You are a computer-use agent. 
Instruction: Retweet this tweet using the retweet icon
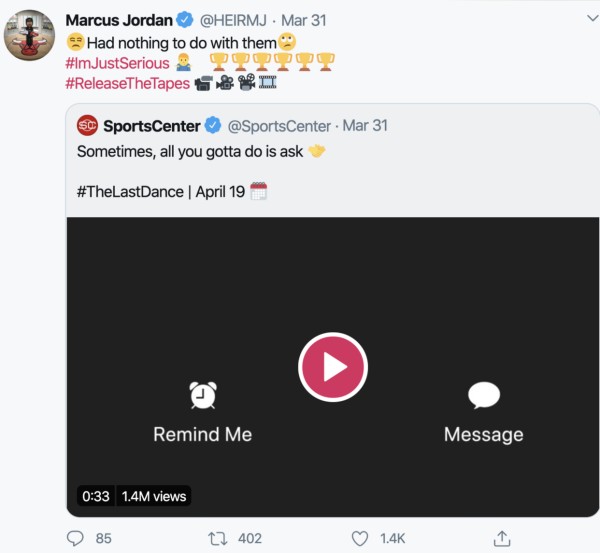[x=217, y=538]
